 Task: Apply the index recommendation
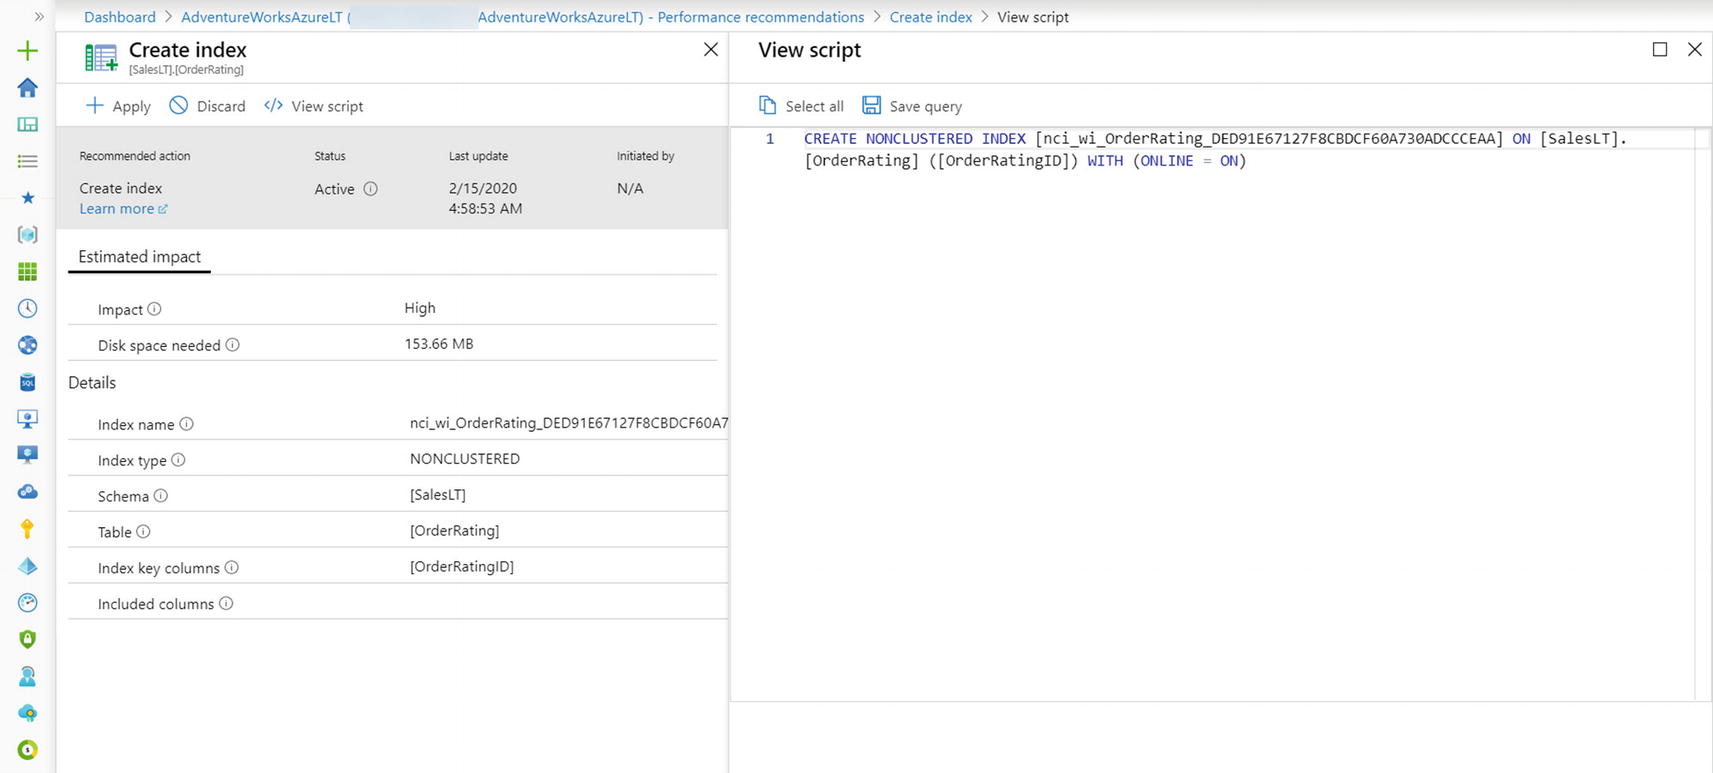[118, 106]
